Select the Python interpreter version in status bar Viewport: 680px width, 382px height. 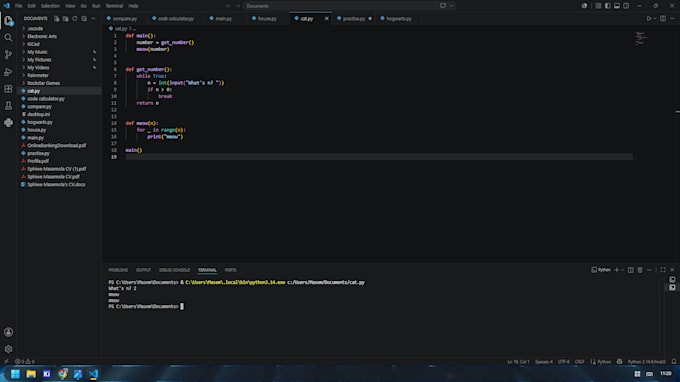pos(647,362)
